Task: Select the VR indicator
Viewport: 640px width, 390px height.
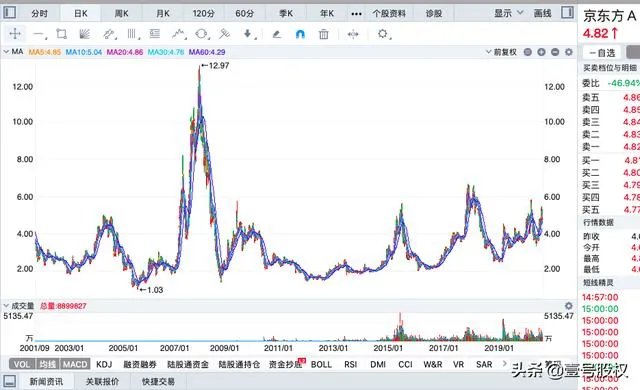Action: (x=458, y=364)
